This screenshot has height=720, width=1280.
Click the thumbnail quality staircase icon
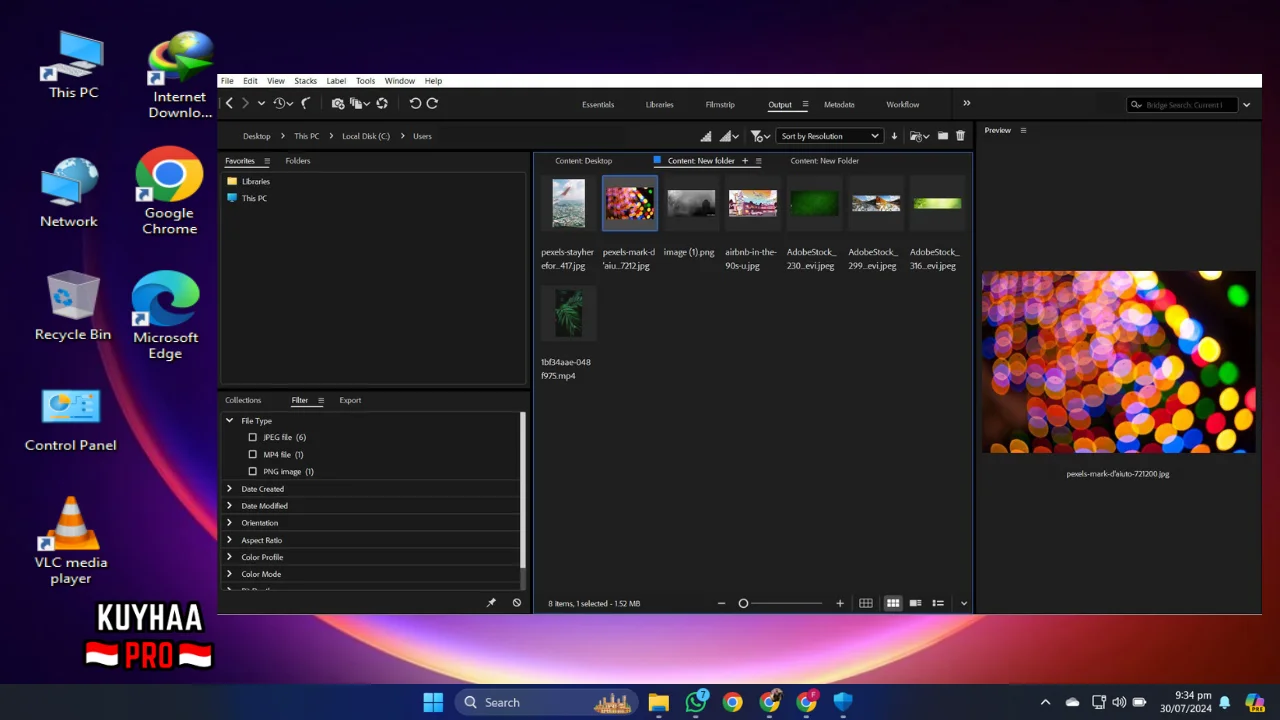point(706,136)
